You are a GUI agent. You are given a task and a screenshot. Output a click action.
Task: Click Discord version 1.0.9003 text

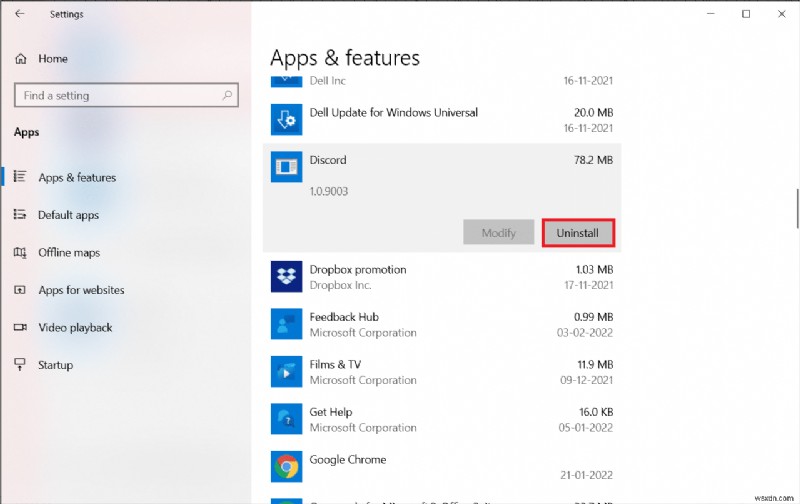point(329,191)
